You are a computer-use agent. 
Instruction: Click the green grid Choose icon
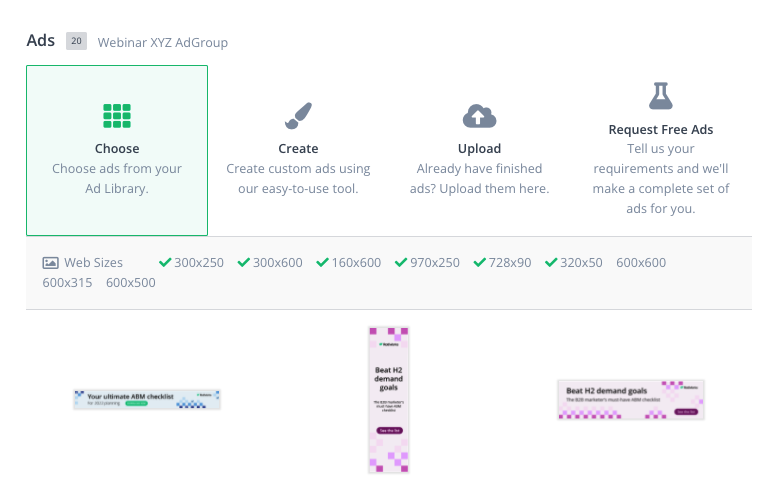pyautogui.click(x=117, y=116)
